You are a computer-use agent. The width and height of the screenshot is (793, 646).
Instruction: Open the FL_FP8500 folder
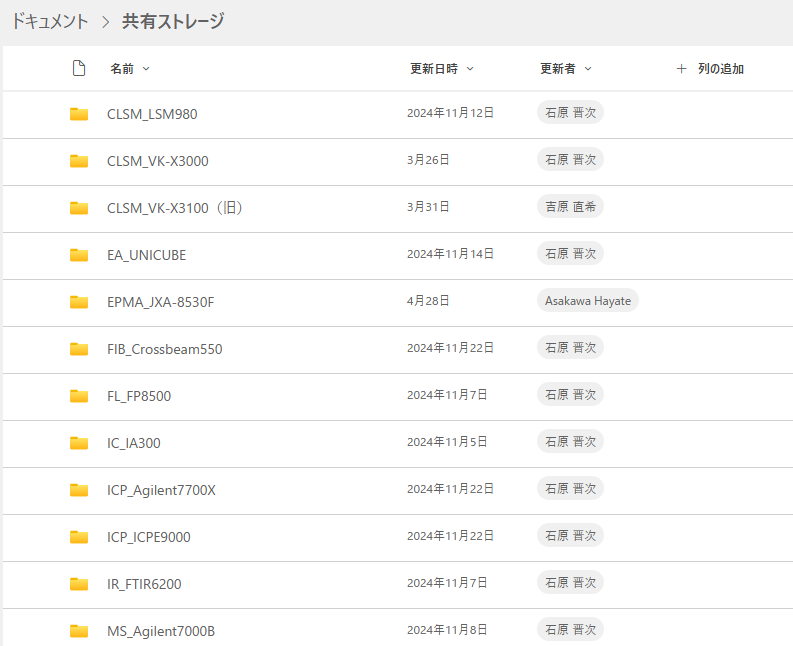click(x=139, y=396)
